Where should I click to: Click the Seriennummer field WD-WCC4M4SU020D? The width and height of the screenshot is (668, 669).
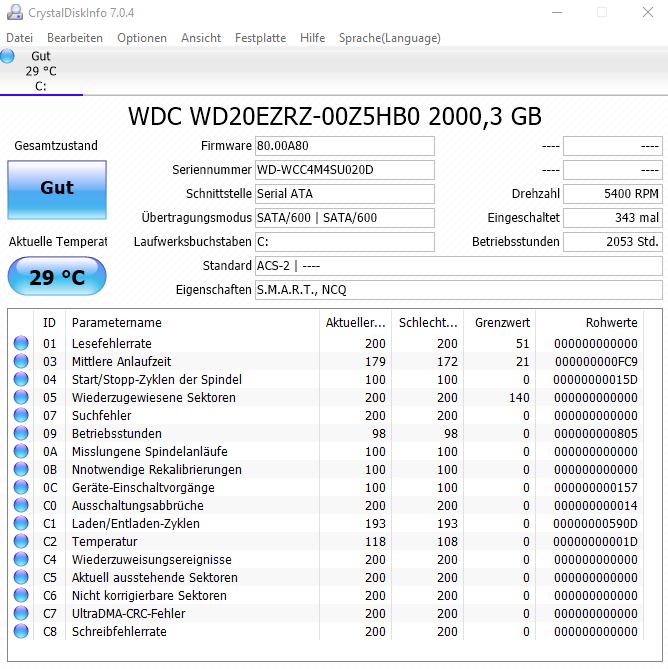(x=345, y=170)
